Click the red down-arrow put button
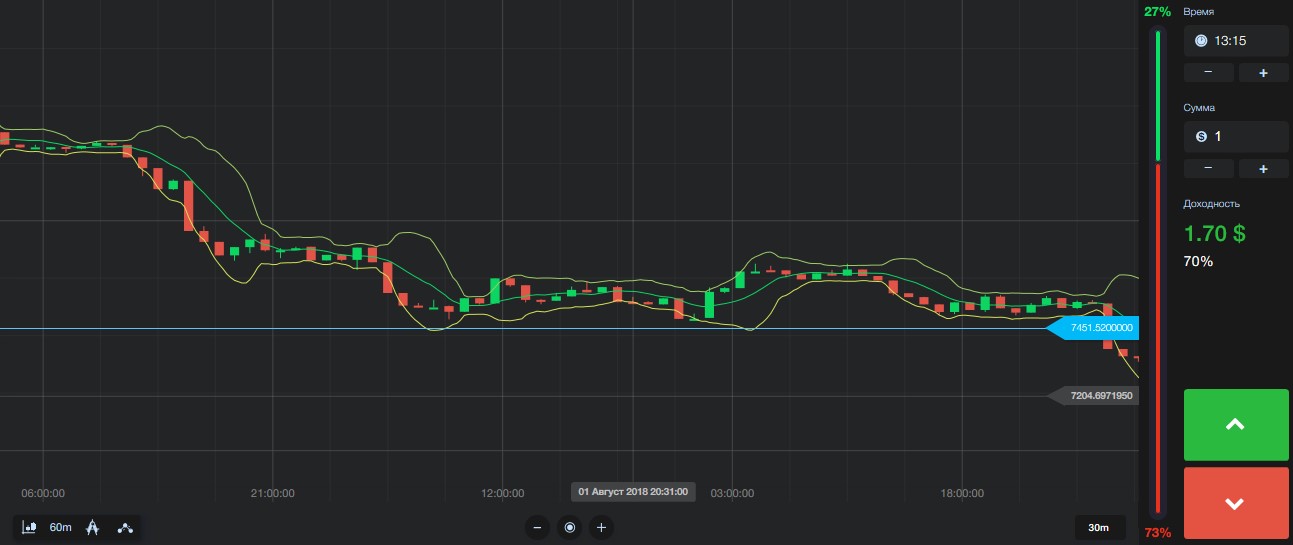 coord(1235,503)
